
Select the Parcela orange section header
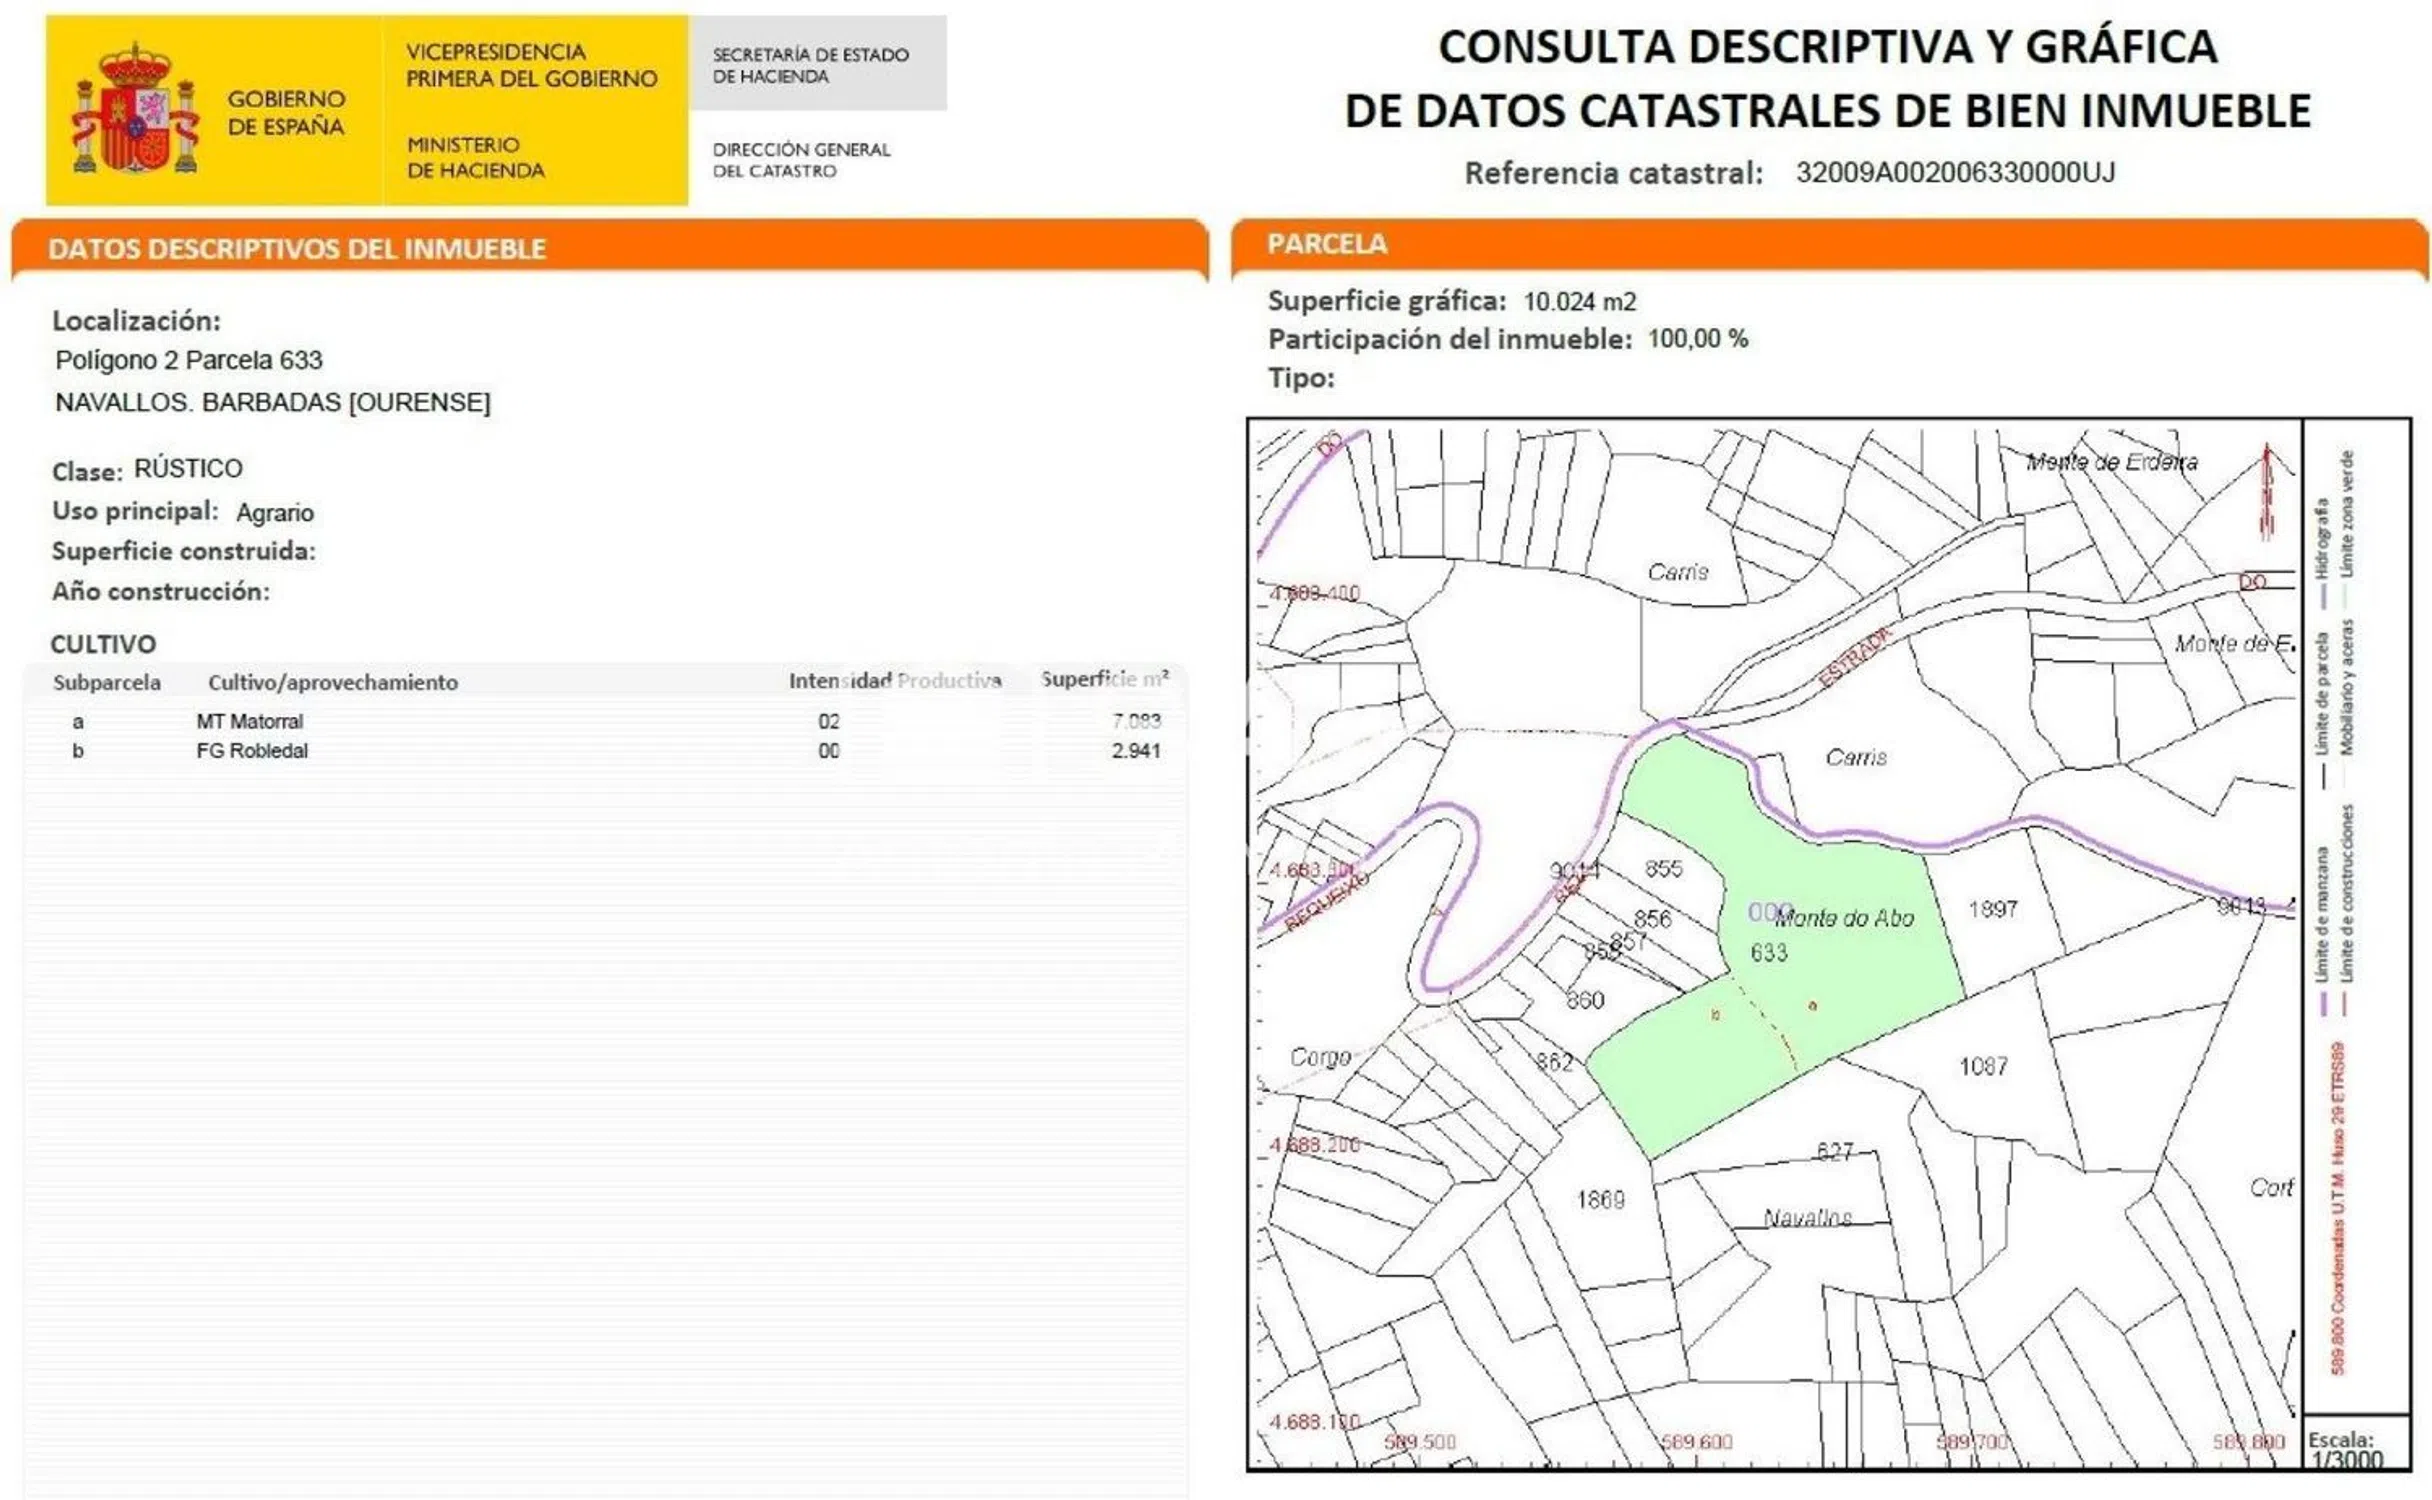1327,244
